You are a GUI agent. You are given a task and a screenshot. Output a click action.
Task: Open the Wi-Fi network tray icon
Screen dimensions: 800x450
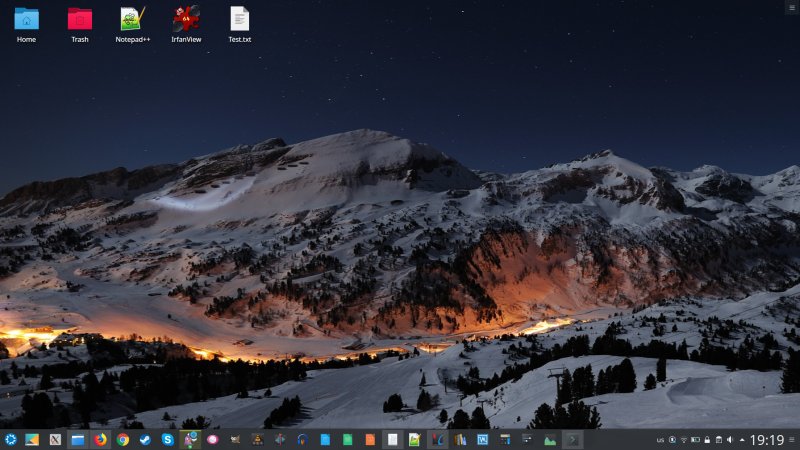683,440
